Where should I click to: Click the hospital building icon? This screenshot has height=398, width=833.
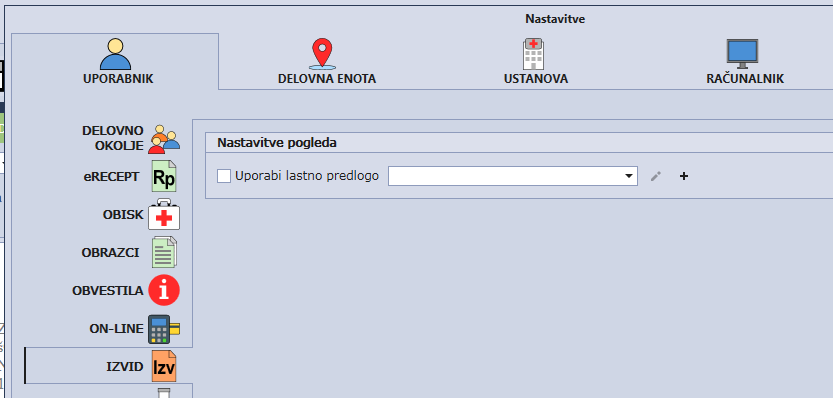pyautogui.click(x=533, y=54)
